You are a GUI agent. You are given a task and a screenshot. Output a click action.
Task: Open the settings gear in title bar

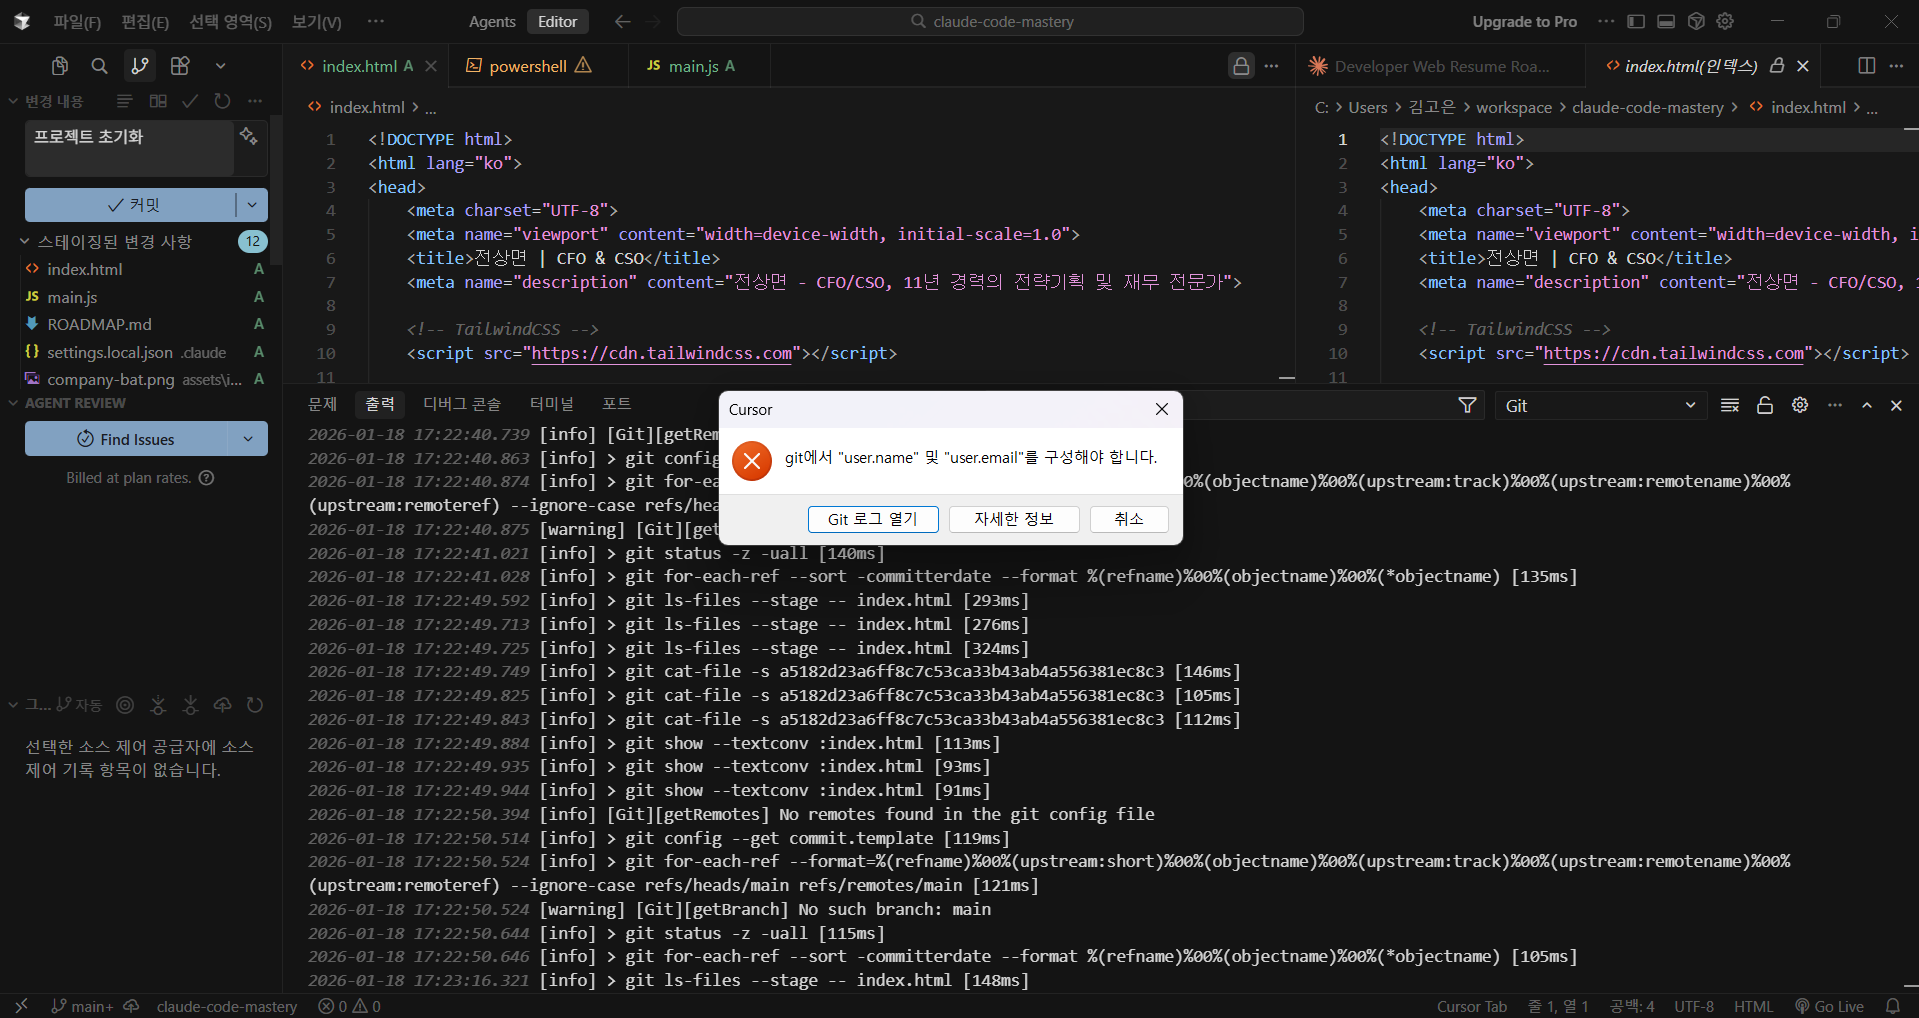[1725, 21]
